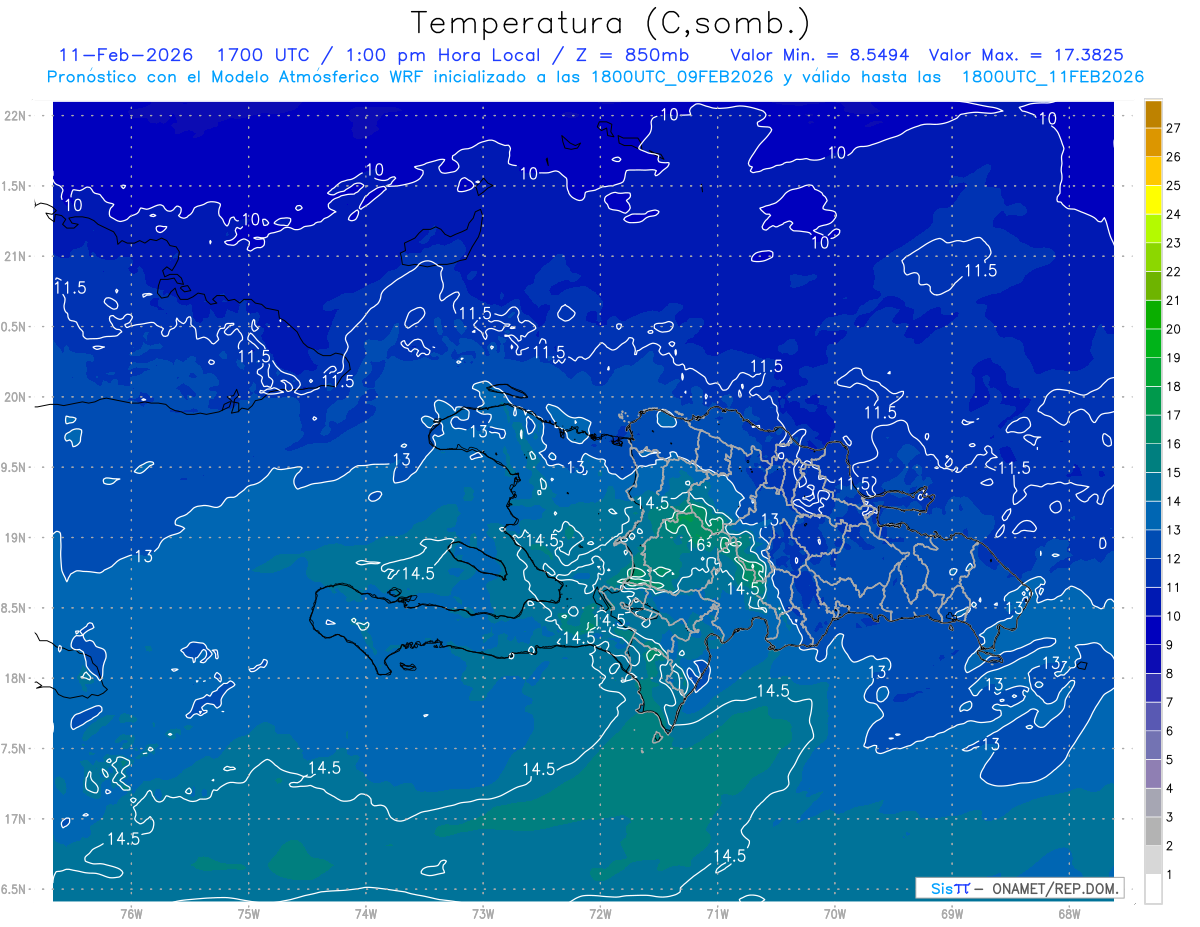Viewport: 1200px width, 927px height.
Task: Click the "70W" longitude axis label
Action: pos(835,913)
